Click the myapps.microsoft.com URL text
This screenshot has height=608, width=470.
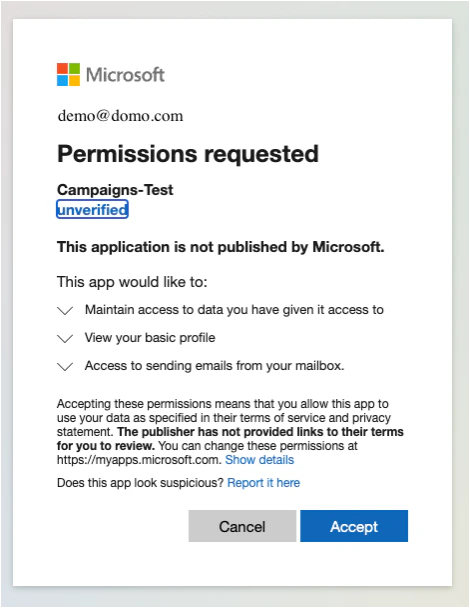pos(139,460)
